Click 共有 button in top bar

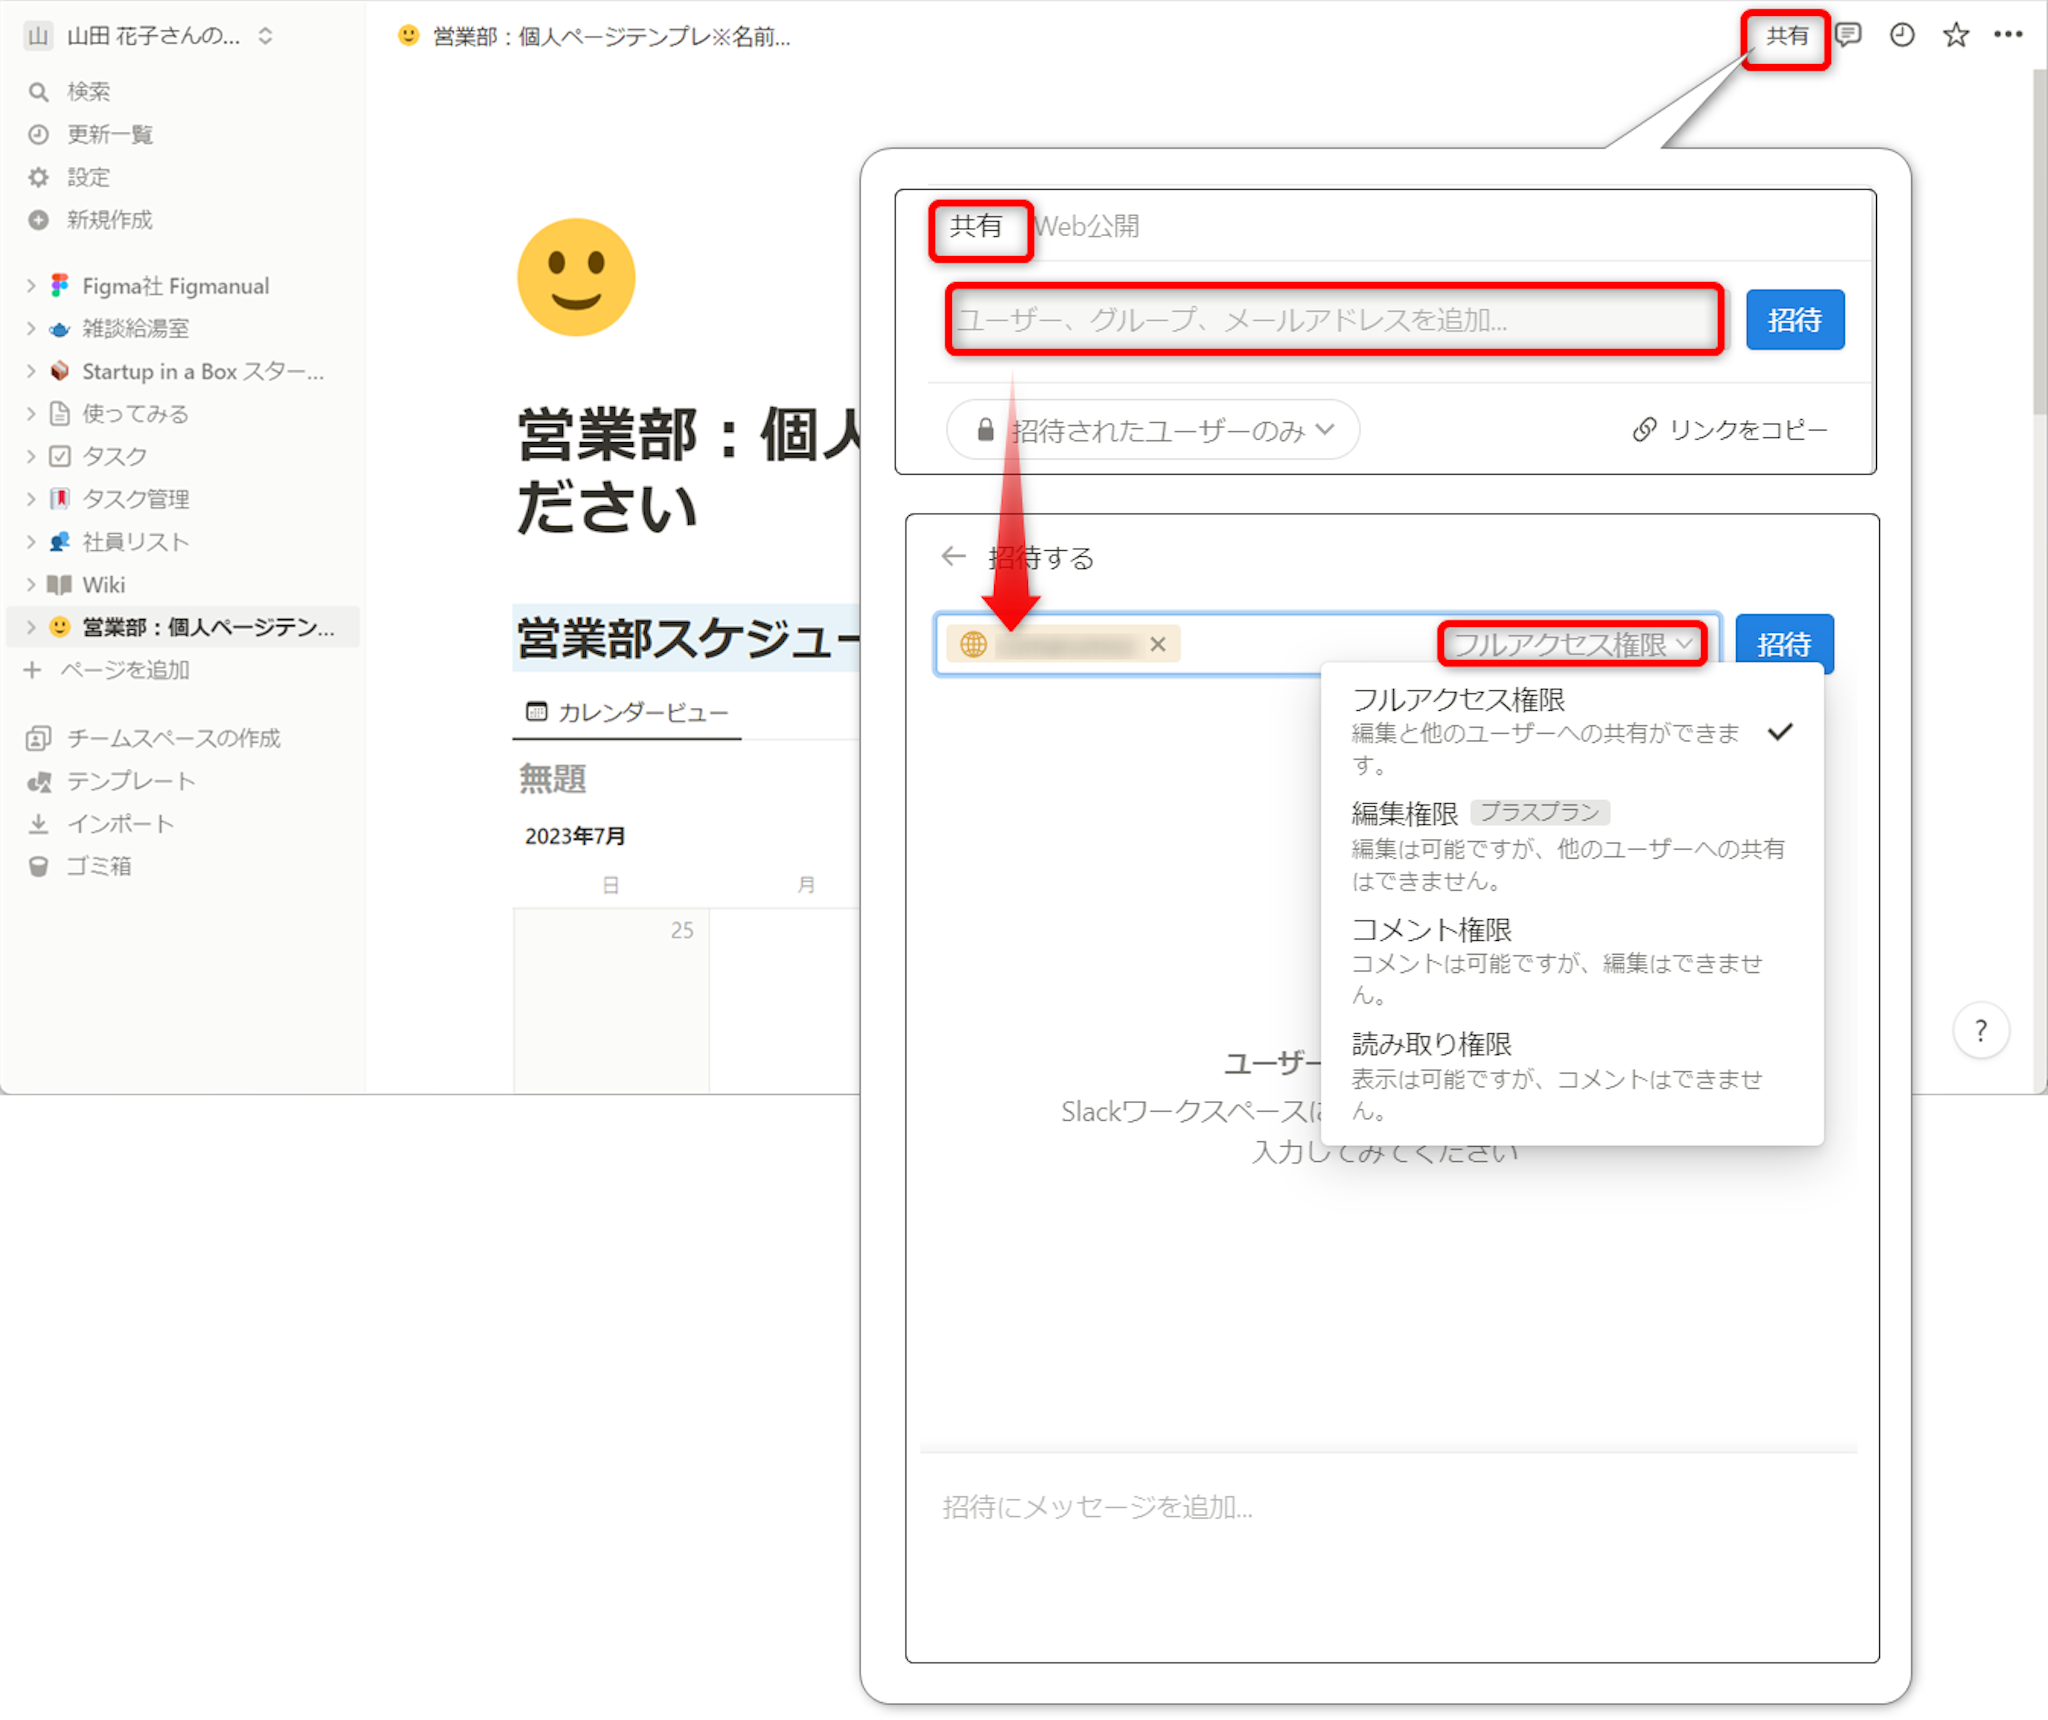(x=1786, y=37)
